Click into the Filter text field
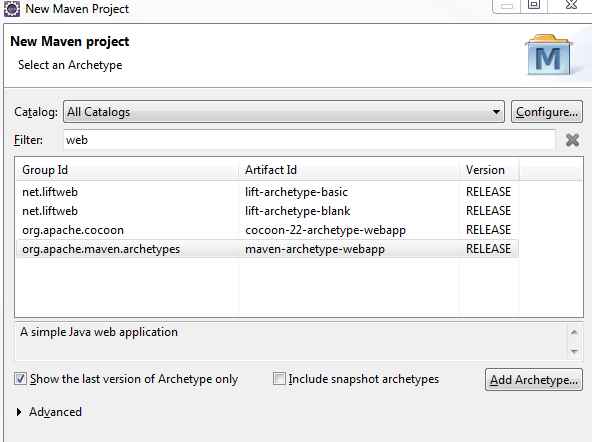Screen dimensions: 592x442 pyautogui.click(x=309, y=140)
